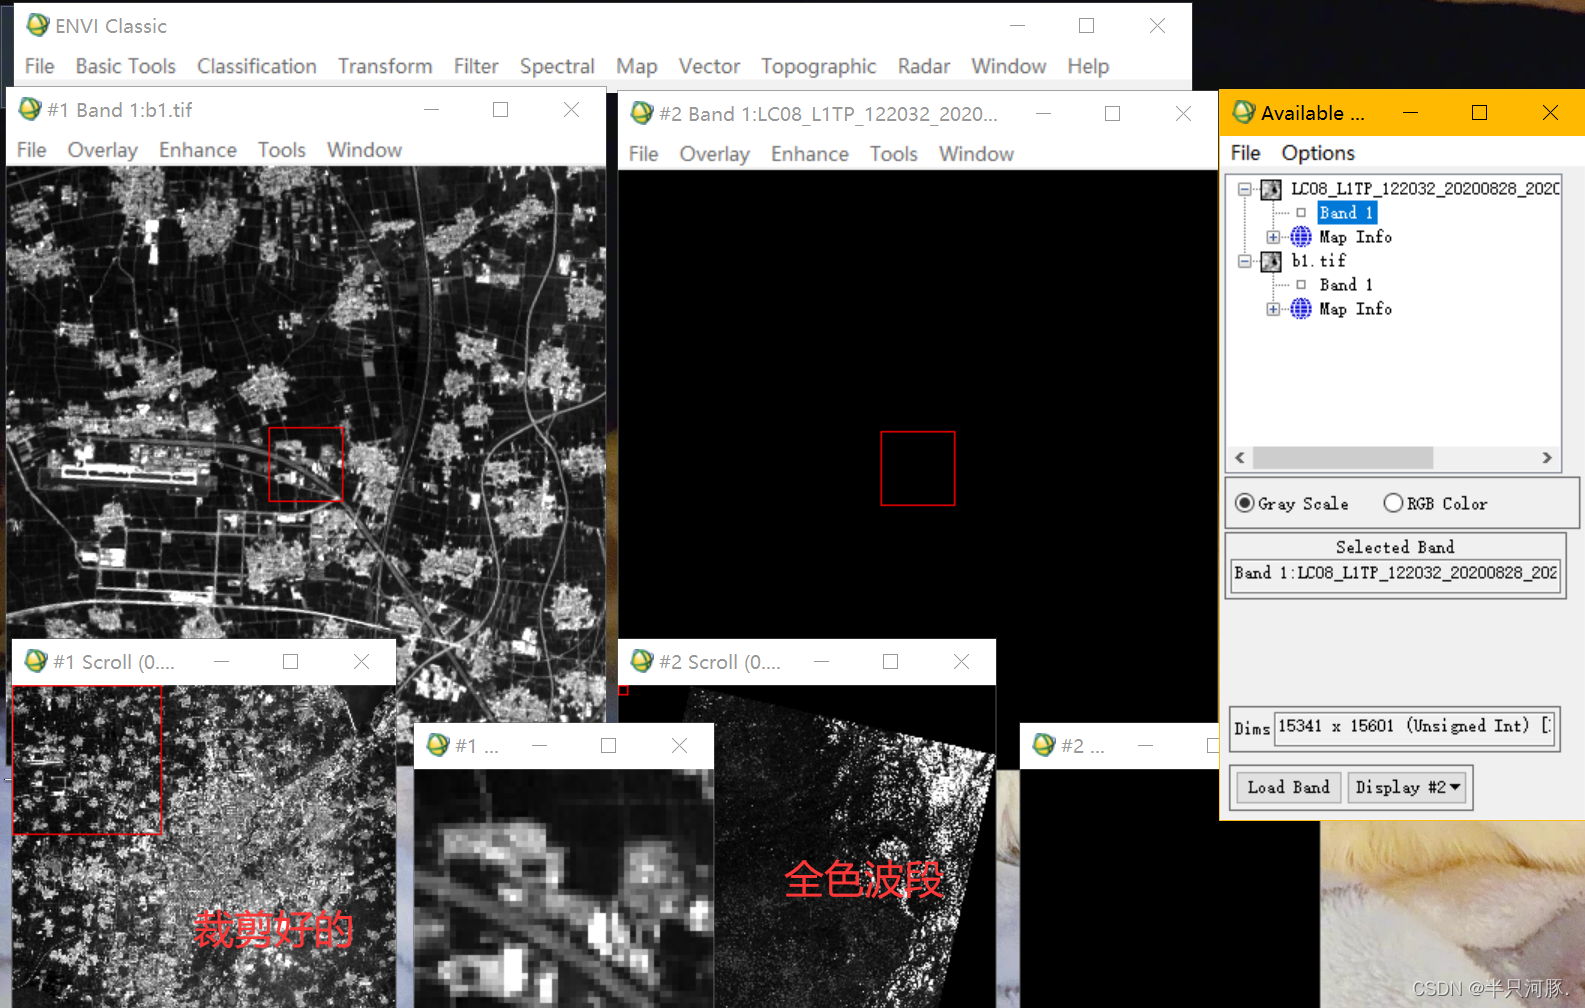Collapse the b1.tif tree node

(x=1245, y=261)
